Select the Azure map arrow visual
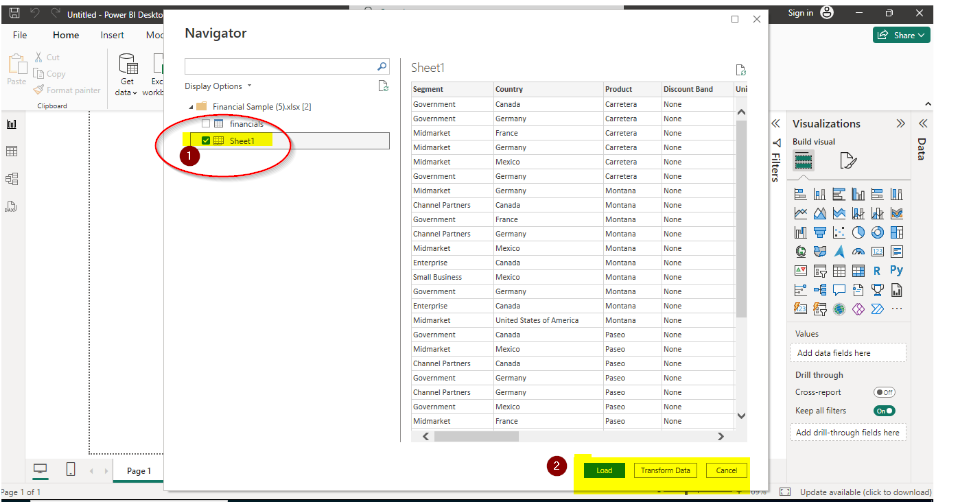958x502 pixels. (x=839, y=252)
